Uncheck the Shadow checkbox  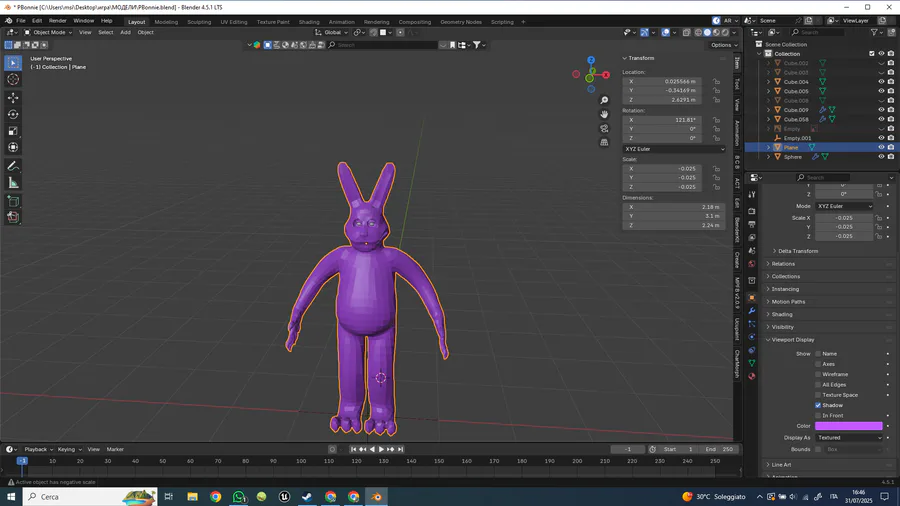[x=818, y=406]
